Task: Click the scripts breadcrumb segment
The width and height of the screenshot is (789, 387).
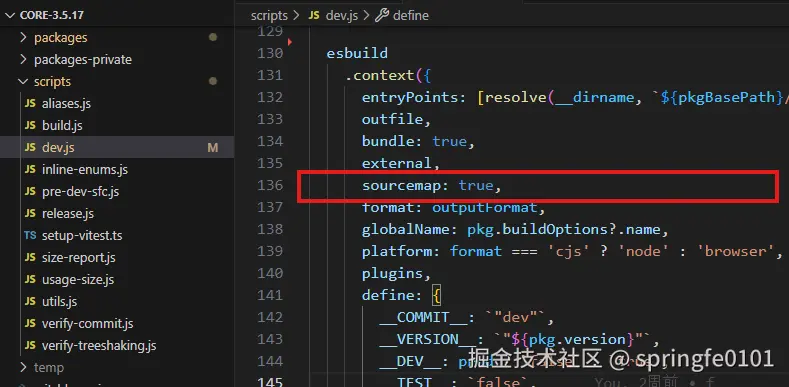Action: [x=269, y=16]
